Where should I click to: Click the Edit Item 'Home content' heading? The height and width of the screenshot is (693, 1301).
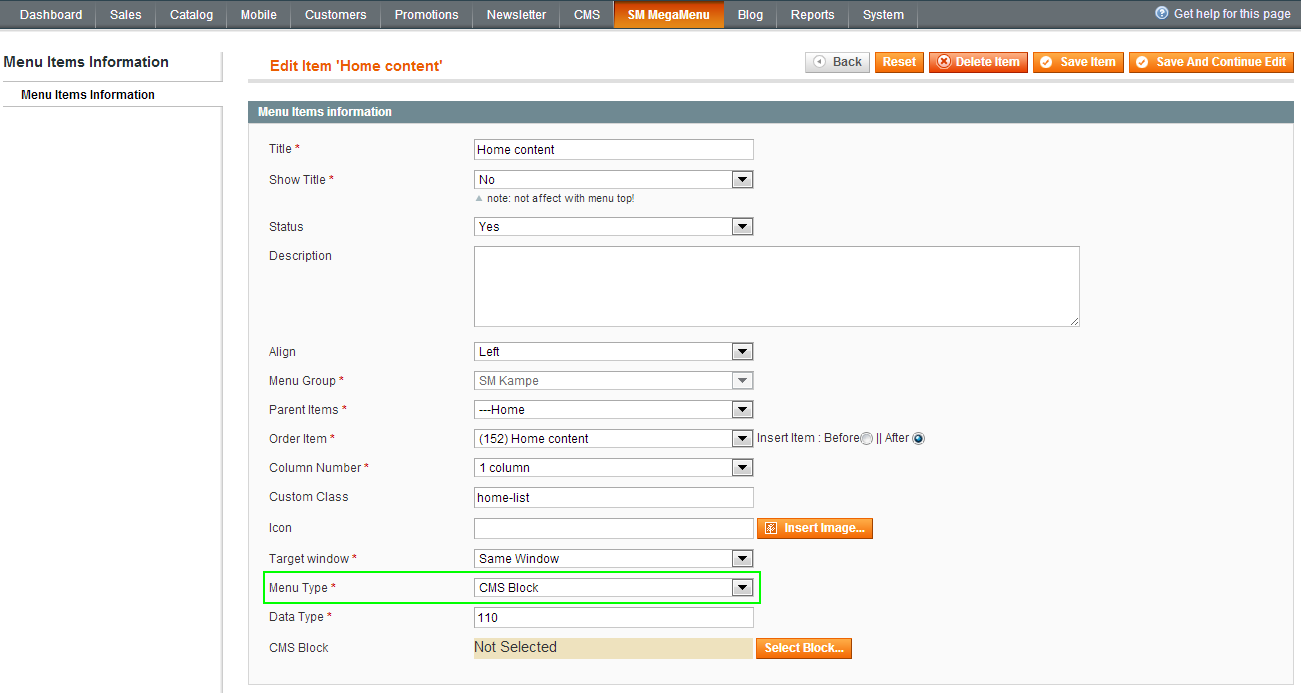(356, 65)
